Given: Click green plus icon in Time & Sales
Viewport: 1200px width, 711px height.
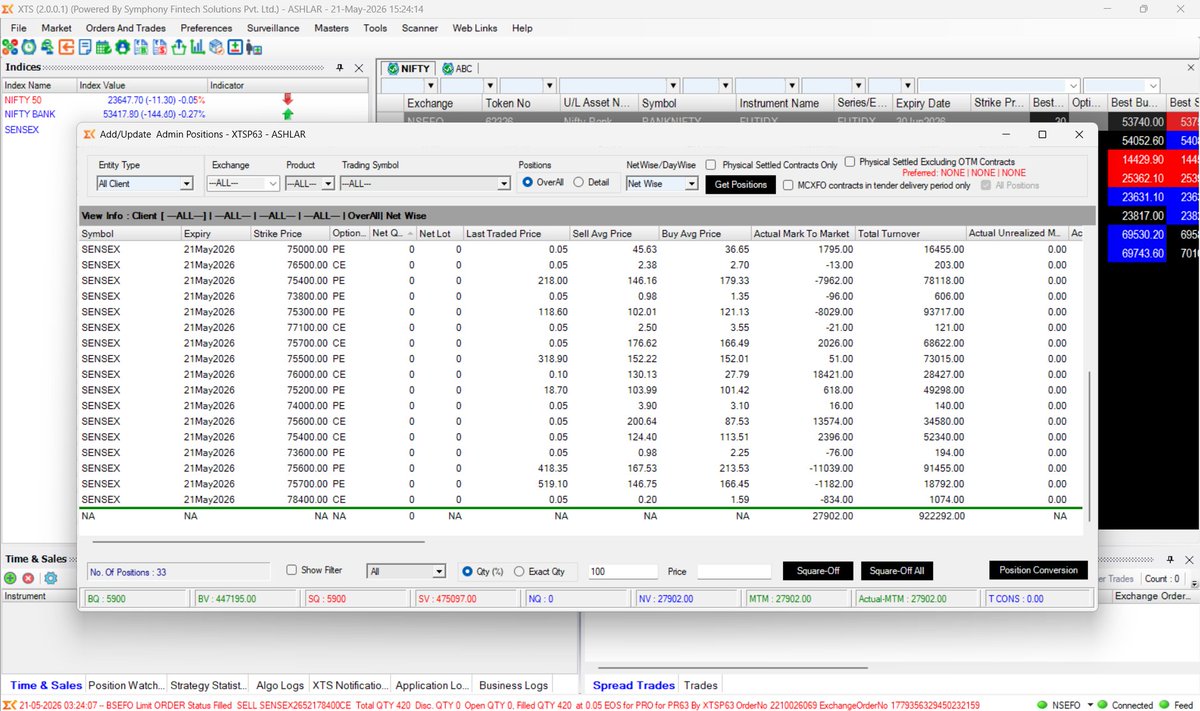Looking at the screenshot, I should [x=10, y=578].
